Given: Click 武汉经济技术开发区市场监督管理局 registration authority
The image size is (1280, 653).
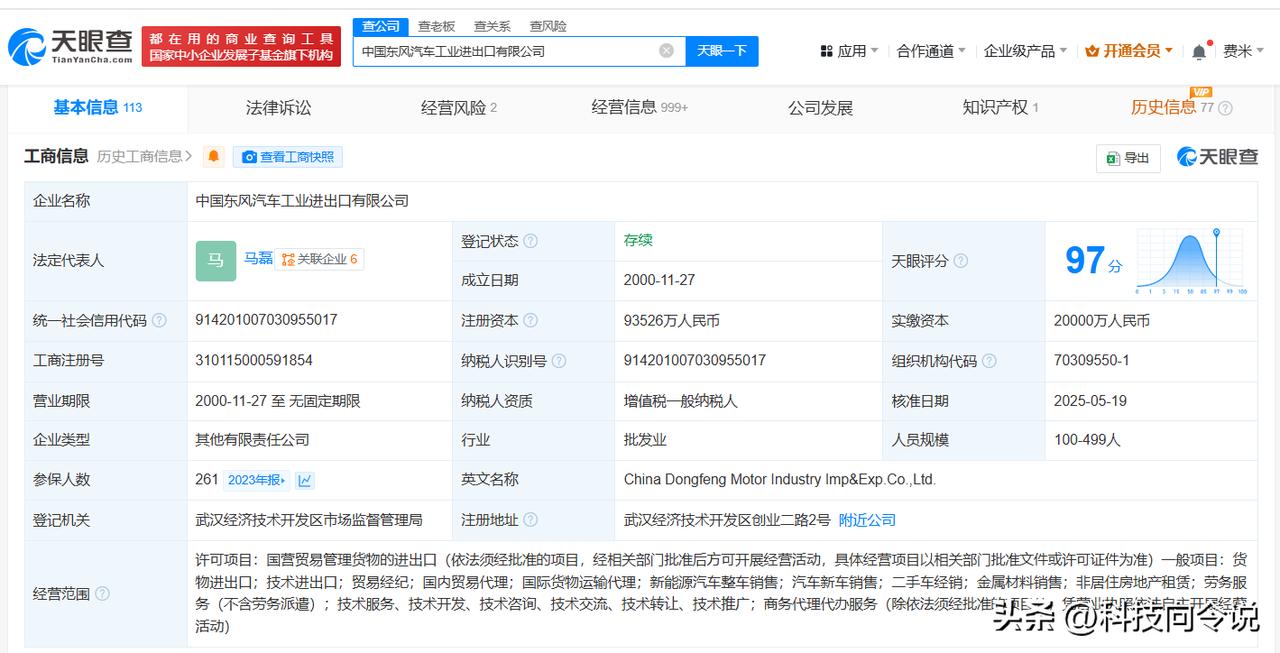Looking at the screenshot, I should (x=309, y=520).
